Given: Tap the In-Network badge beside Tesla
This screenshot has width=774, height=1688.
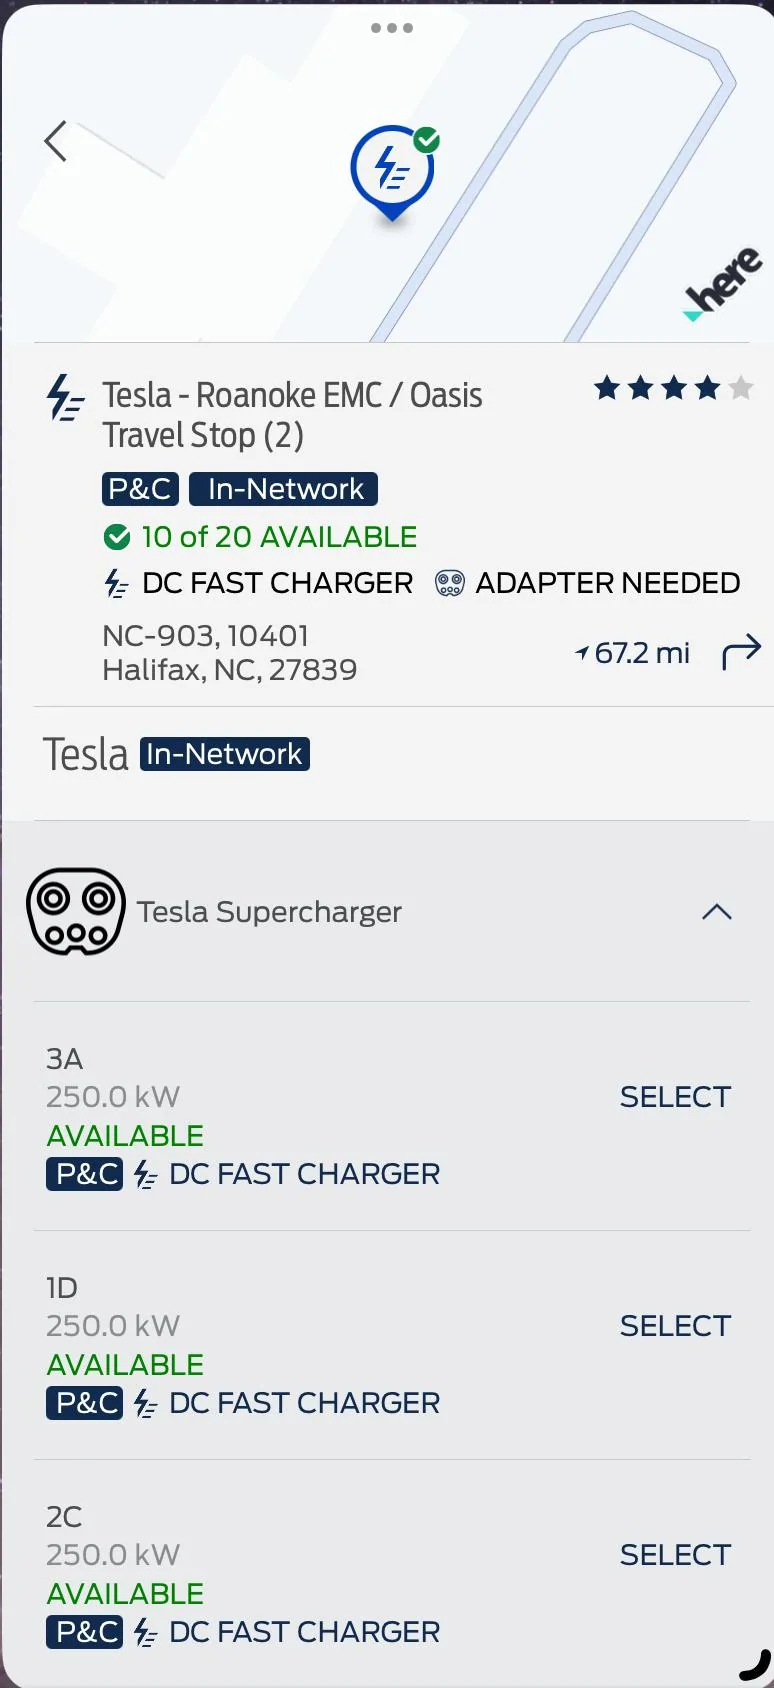Looking at the screenshot, I should point(225,754).
